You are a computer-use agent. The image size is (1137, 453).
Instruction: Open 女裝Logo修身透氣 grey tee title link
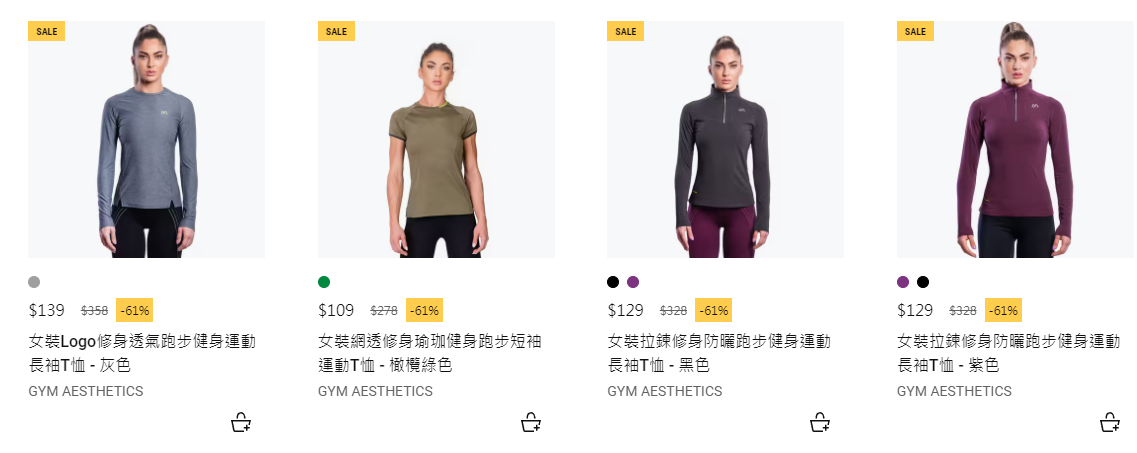point(142,353)
